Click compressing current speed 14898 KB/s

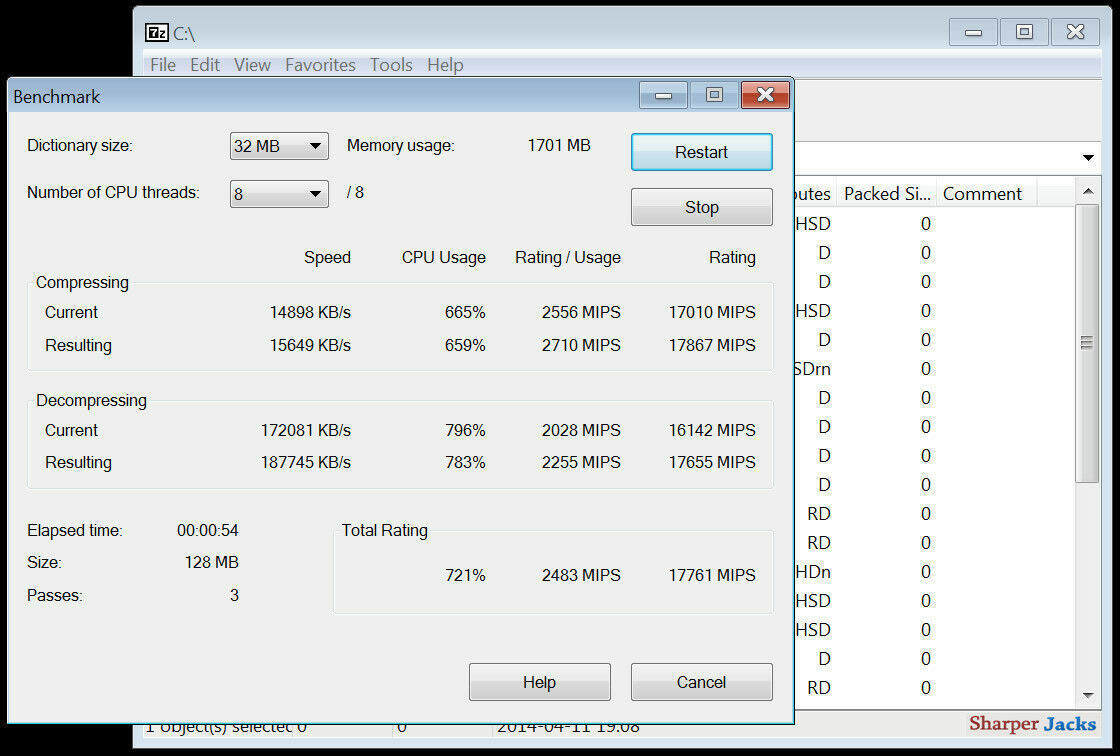tap(310, 312)
